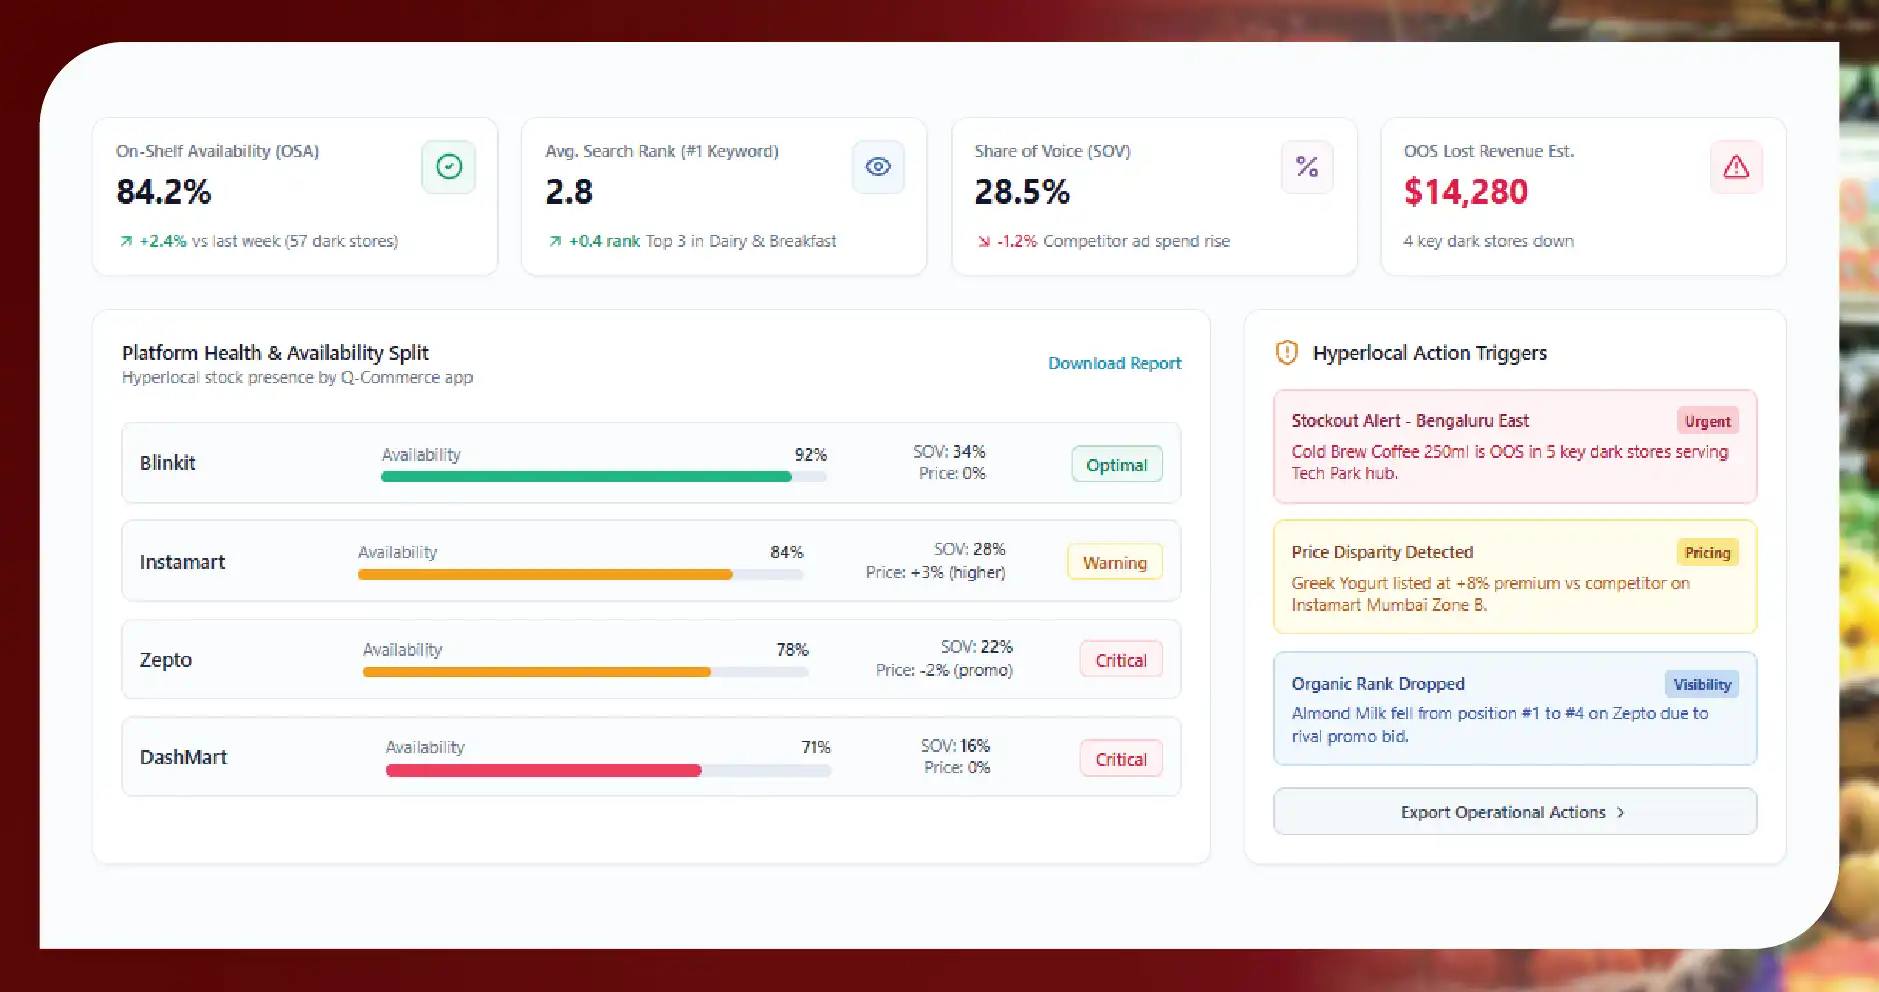Click 'SOV: 16%' in DashMart row
The width and height of the screenshot is (1879, 992).
955,746
